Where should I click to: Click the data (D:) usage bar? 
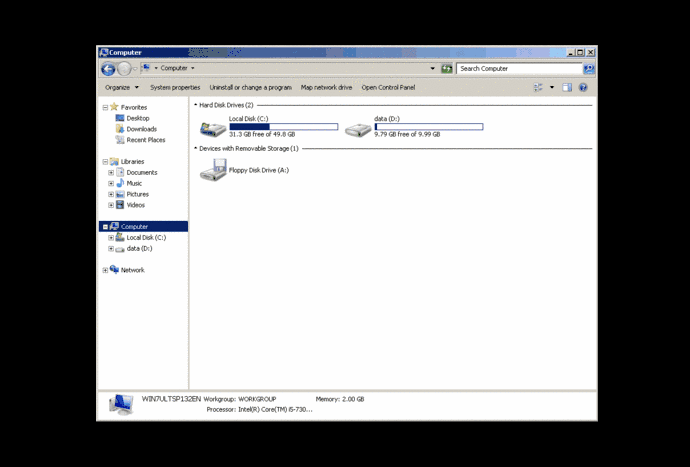(429, 127)
